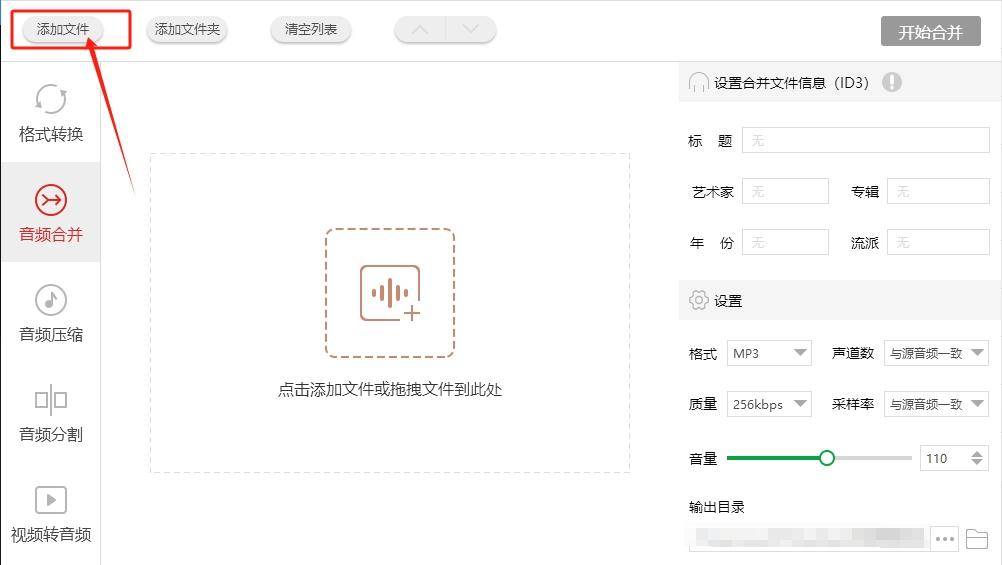Click the 开始合并 start merge button
This screenshot has width=1002, height=565.
tap(930, 31)
